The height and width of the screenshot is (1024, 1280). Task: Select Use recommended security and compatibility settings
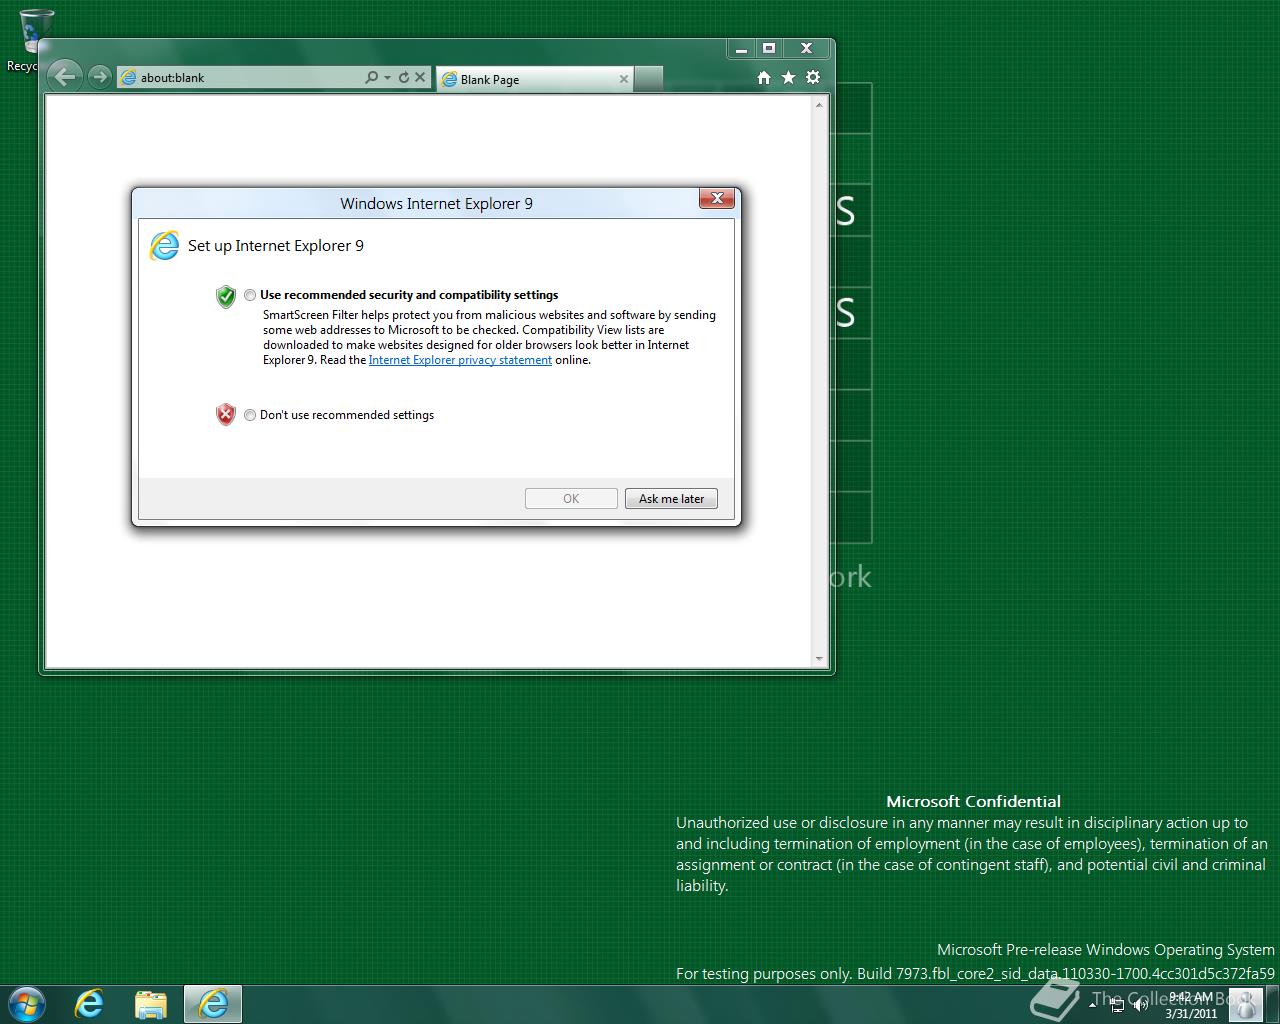click(x=250, y=295)
